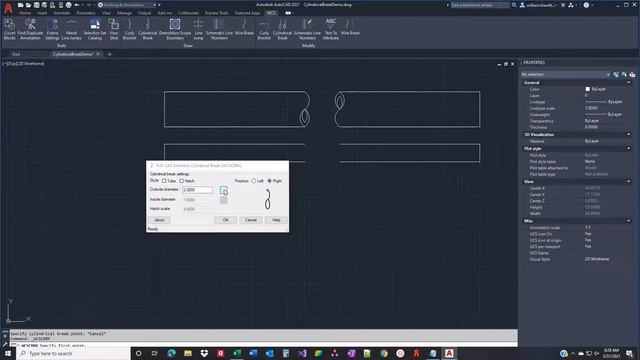Click Select Objects icon in Properties panel
This screenshot has width=640, height=360.
[624, 74]
